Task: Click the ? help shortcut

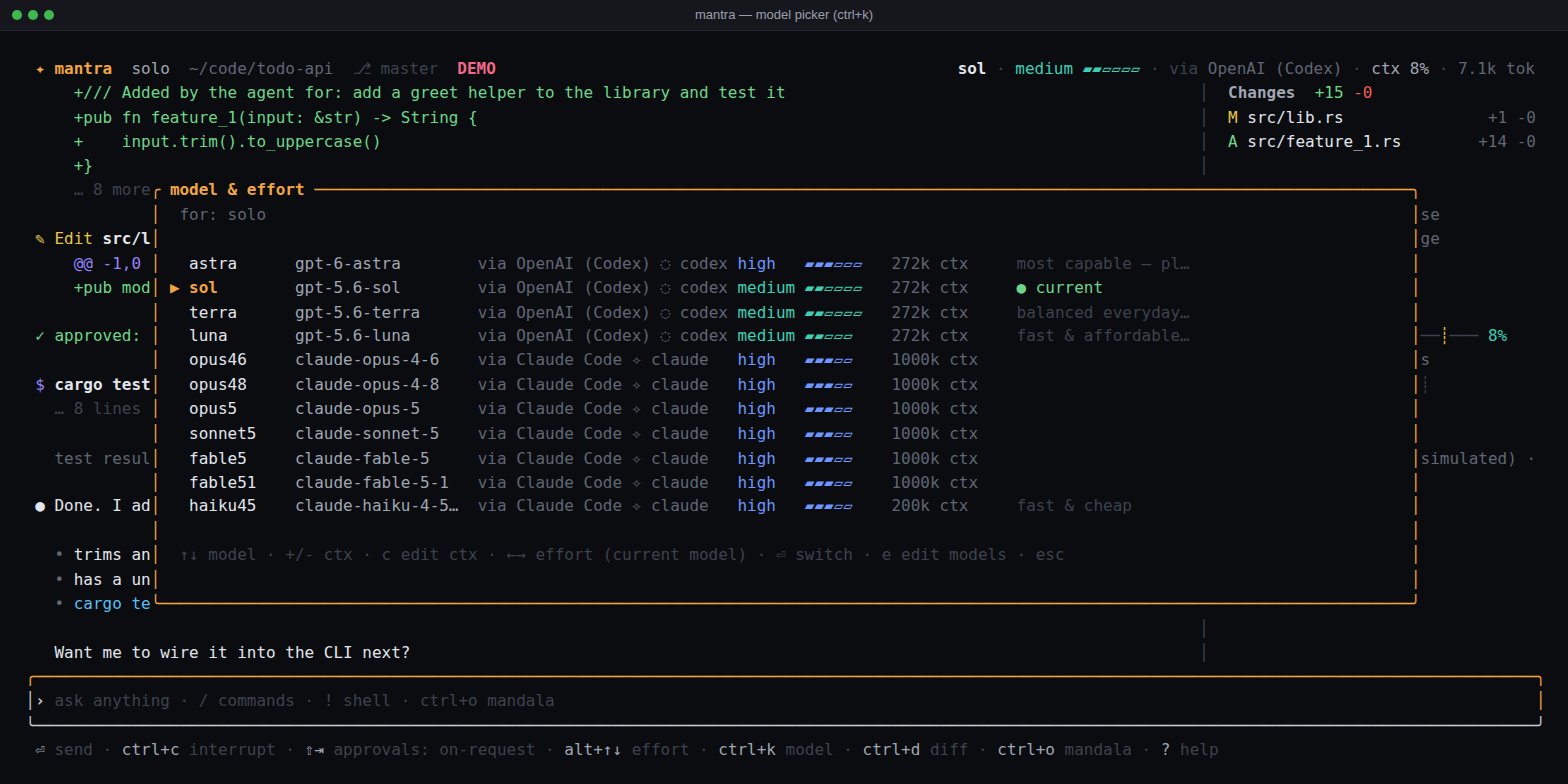Action: click(1190, 750)
